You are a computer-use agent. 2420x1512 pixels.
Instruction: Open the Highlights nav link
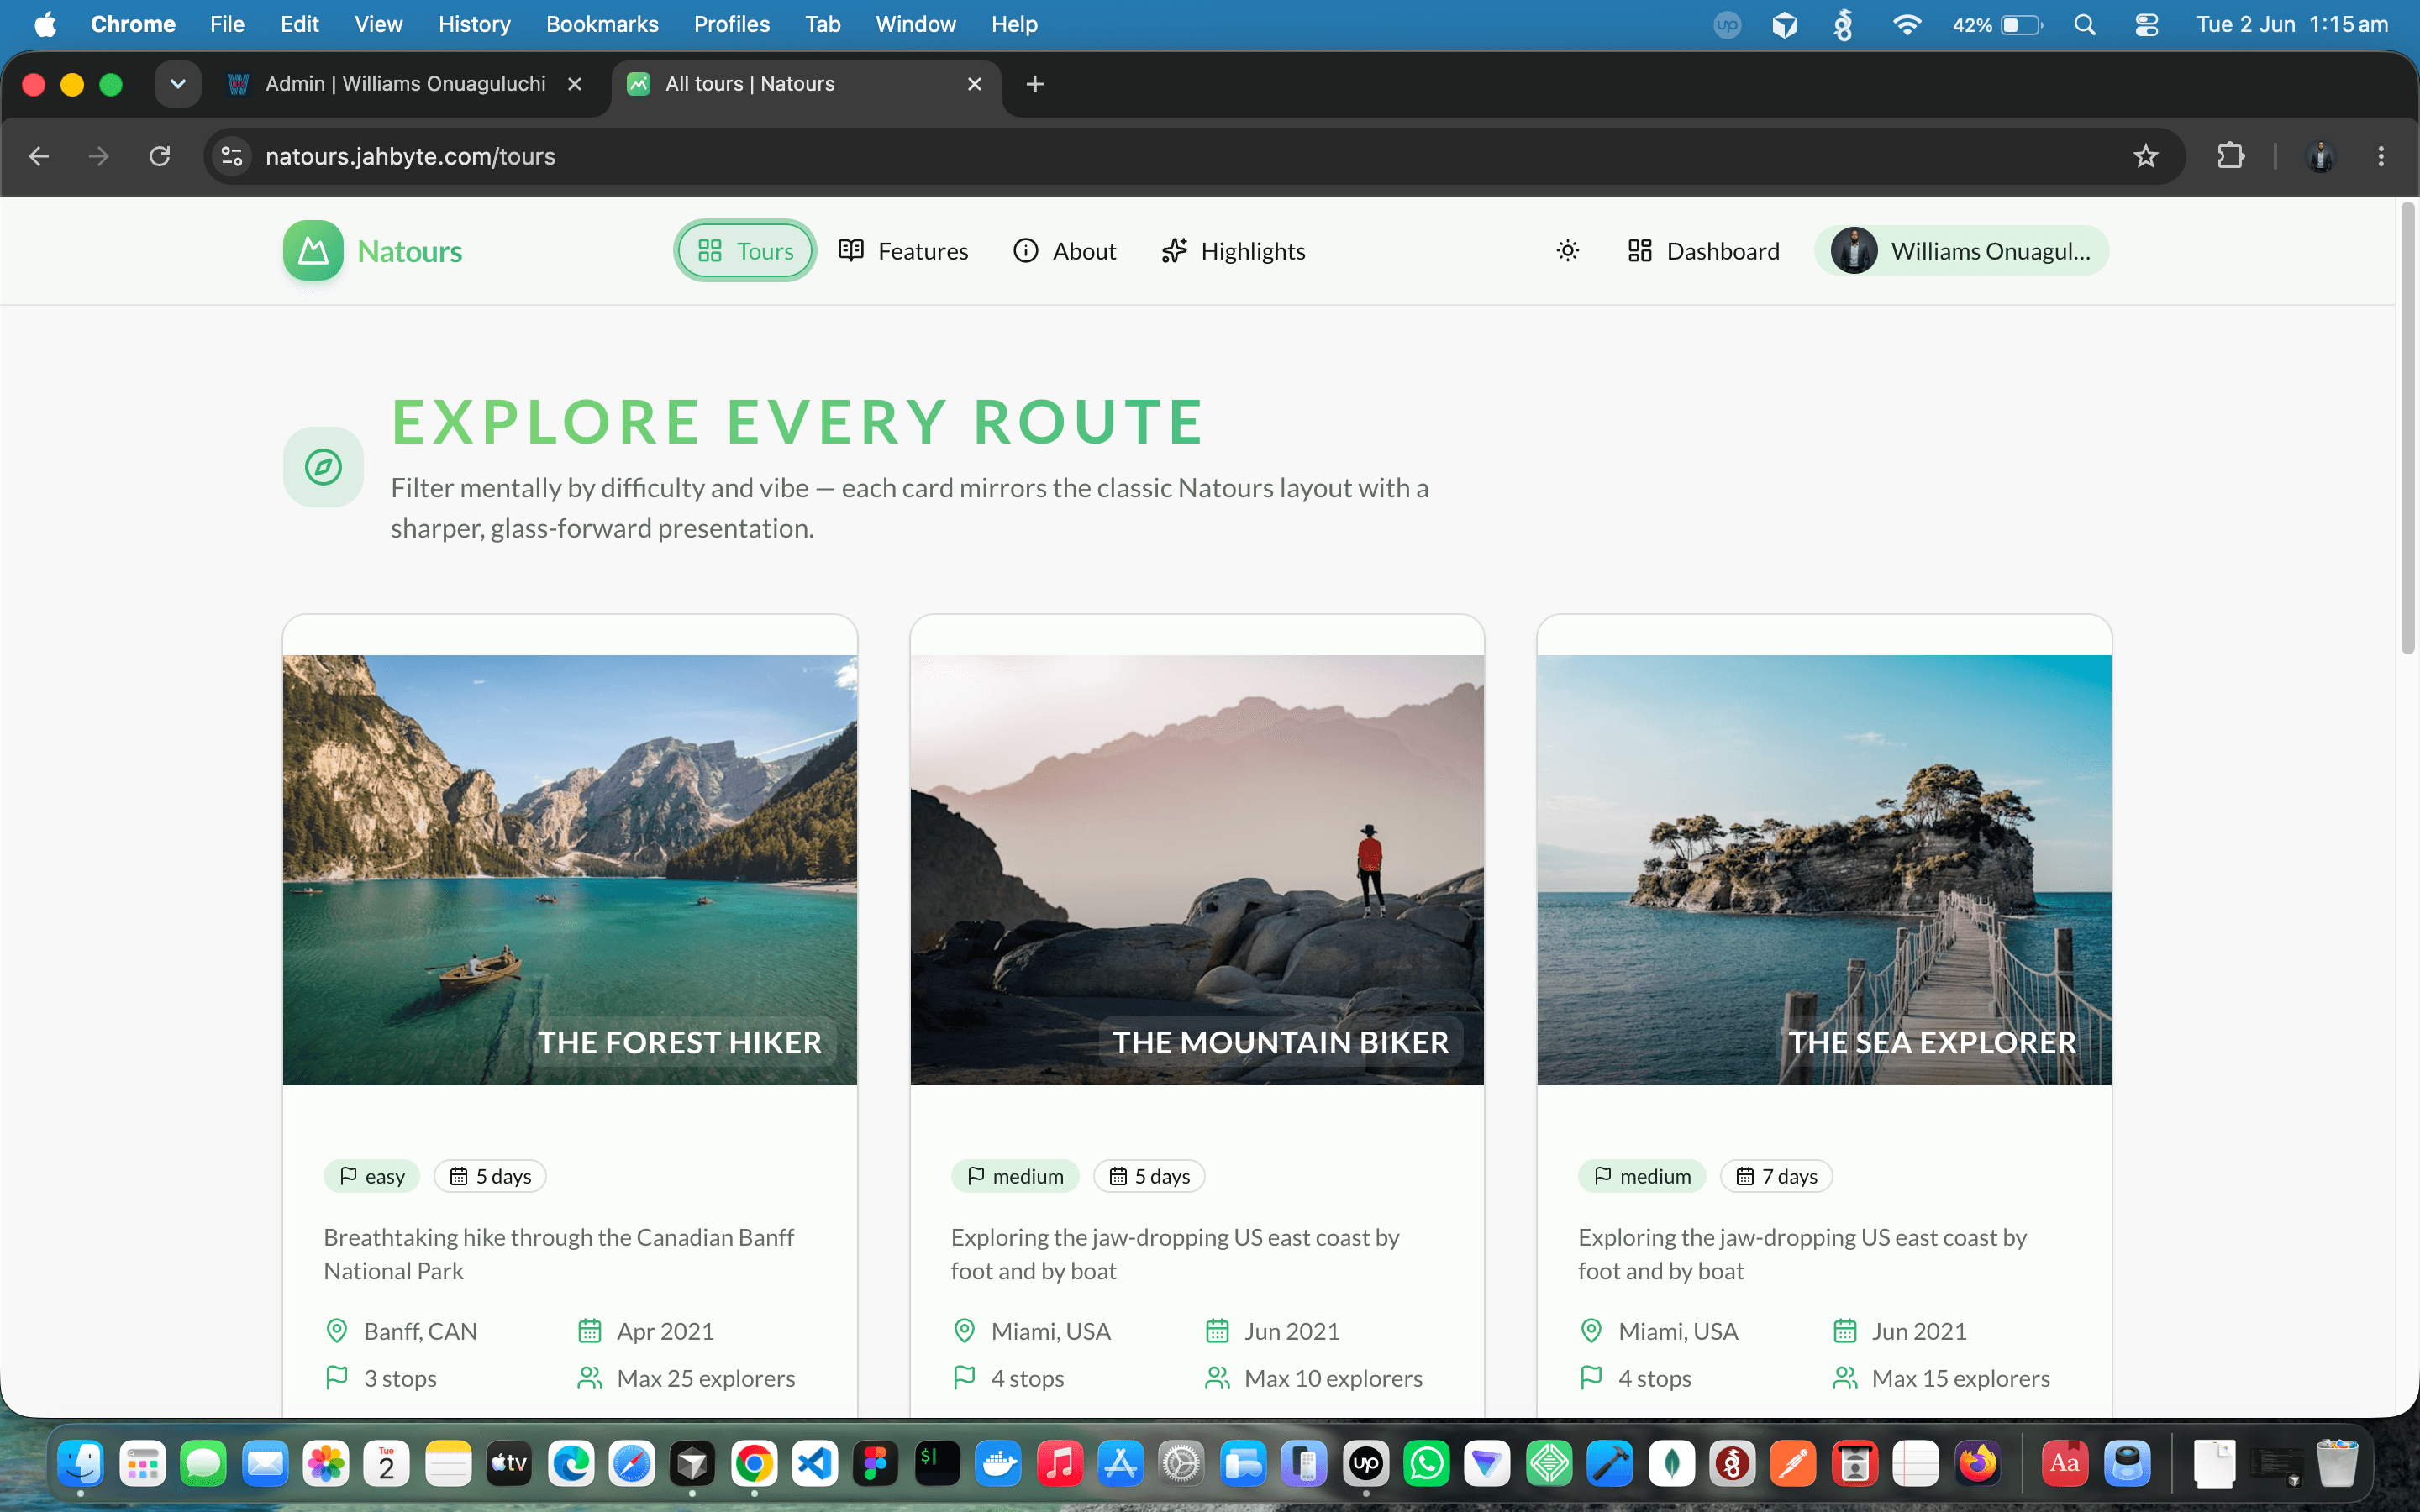coord(1233,251)
